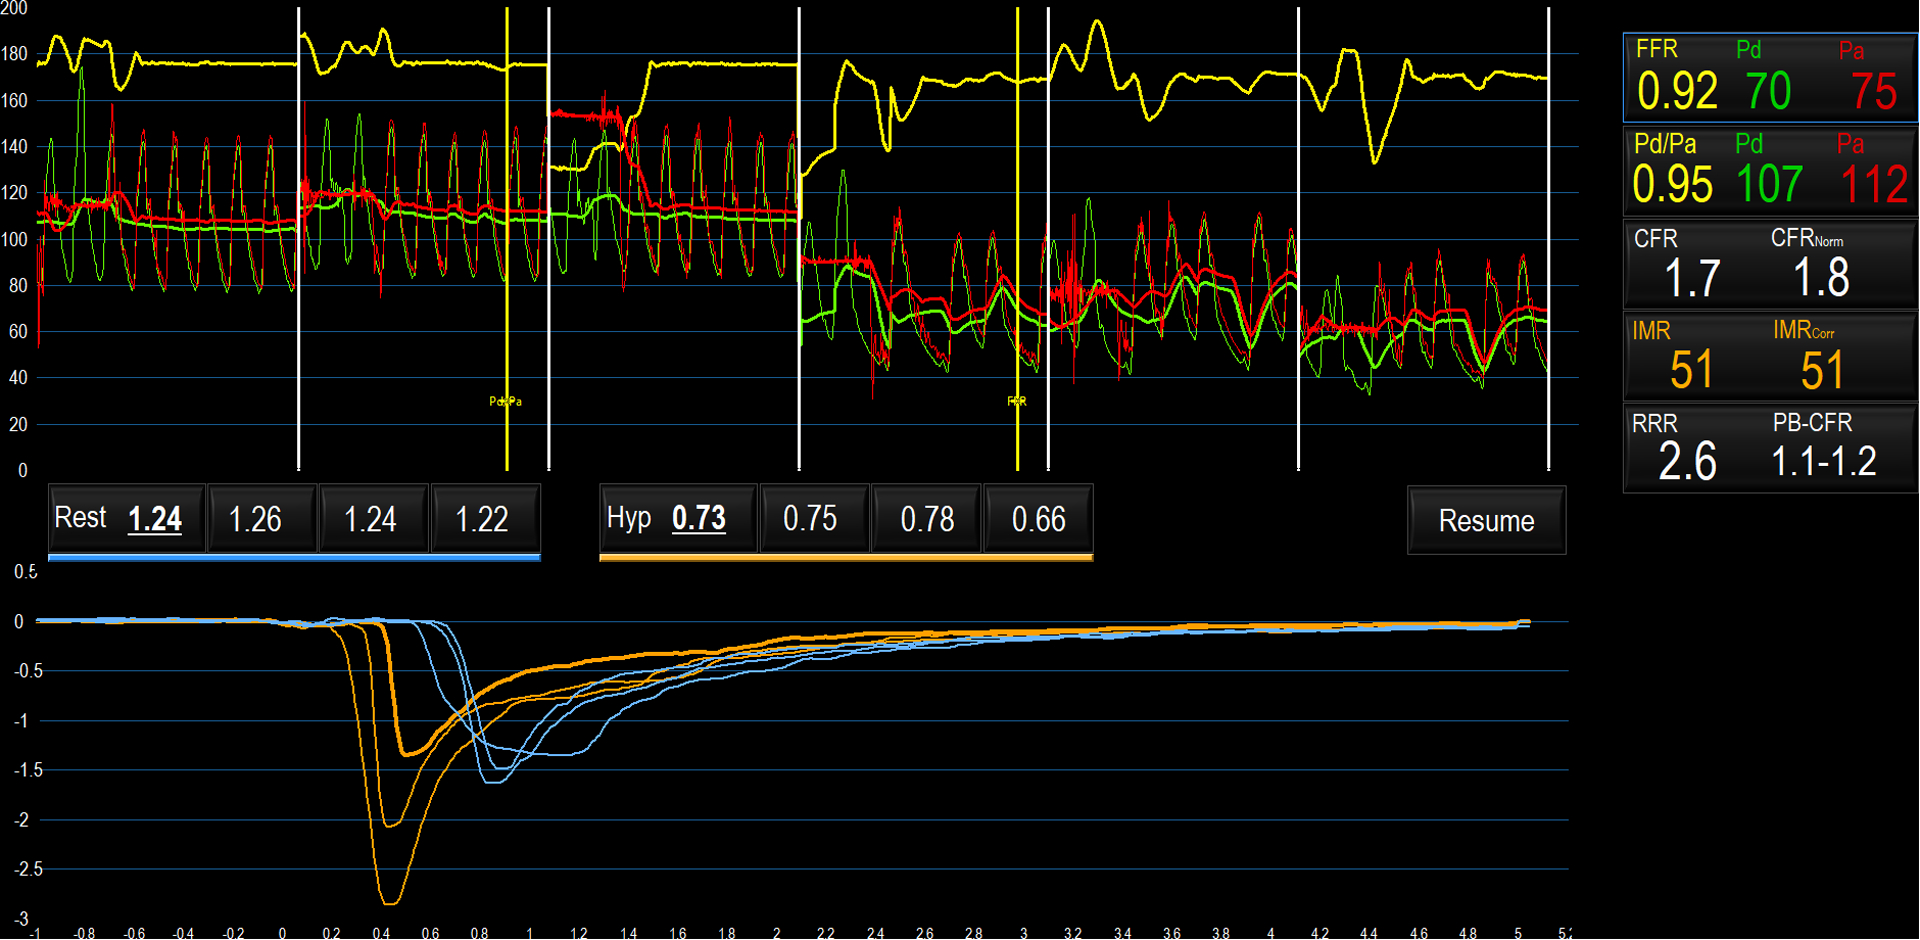Click the PB-CFR value 1.1-1.2
1920x940 pixels.
(x=1824, y=461)
